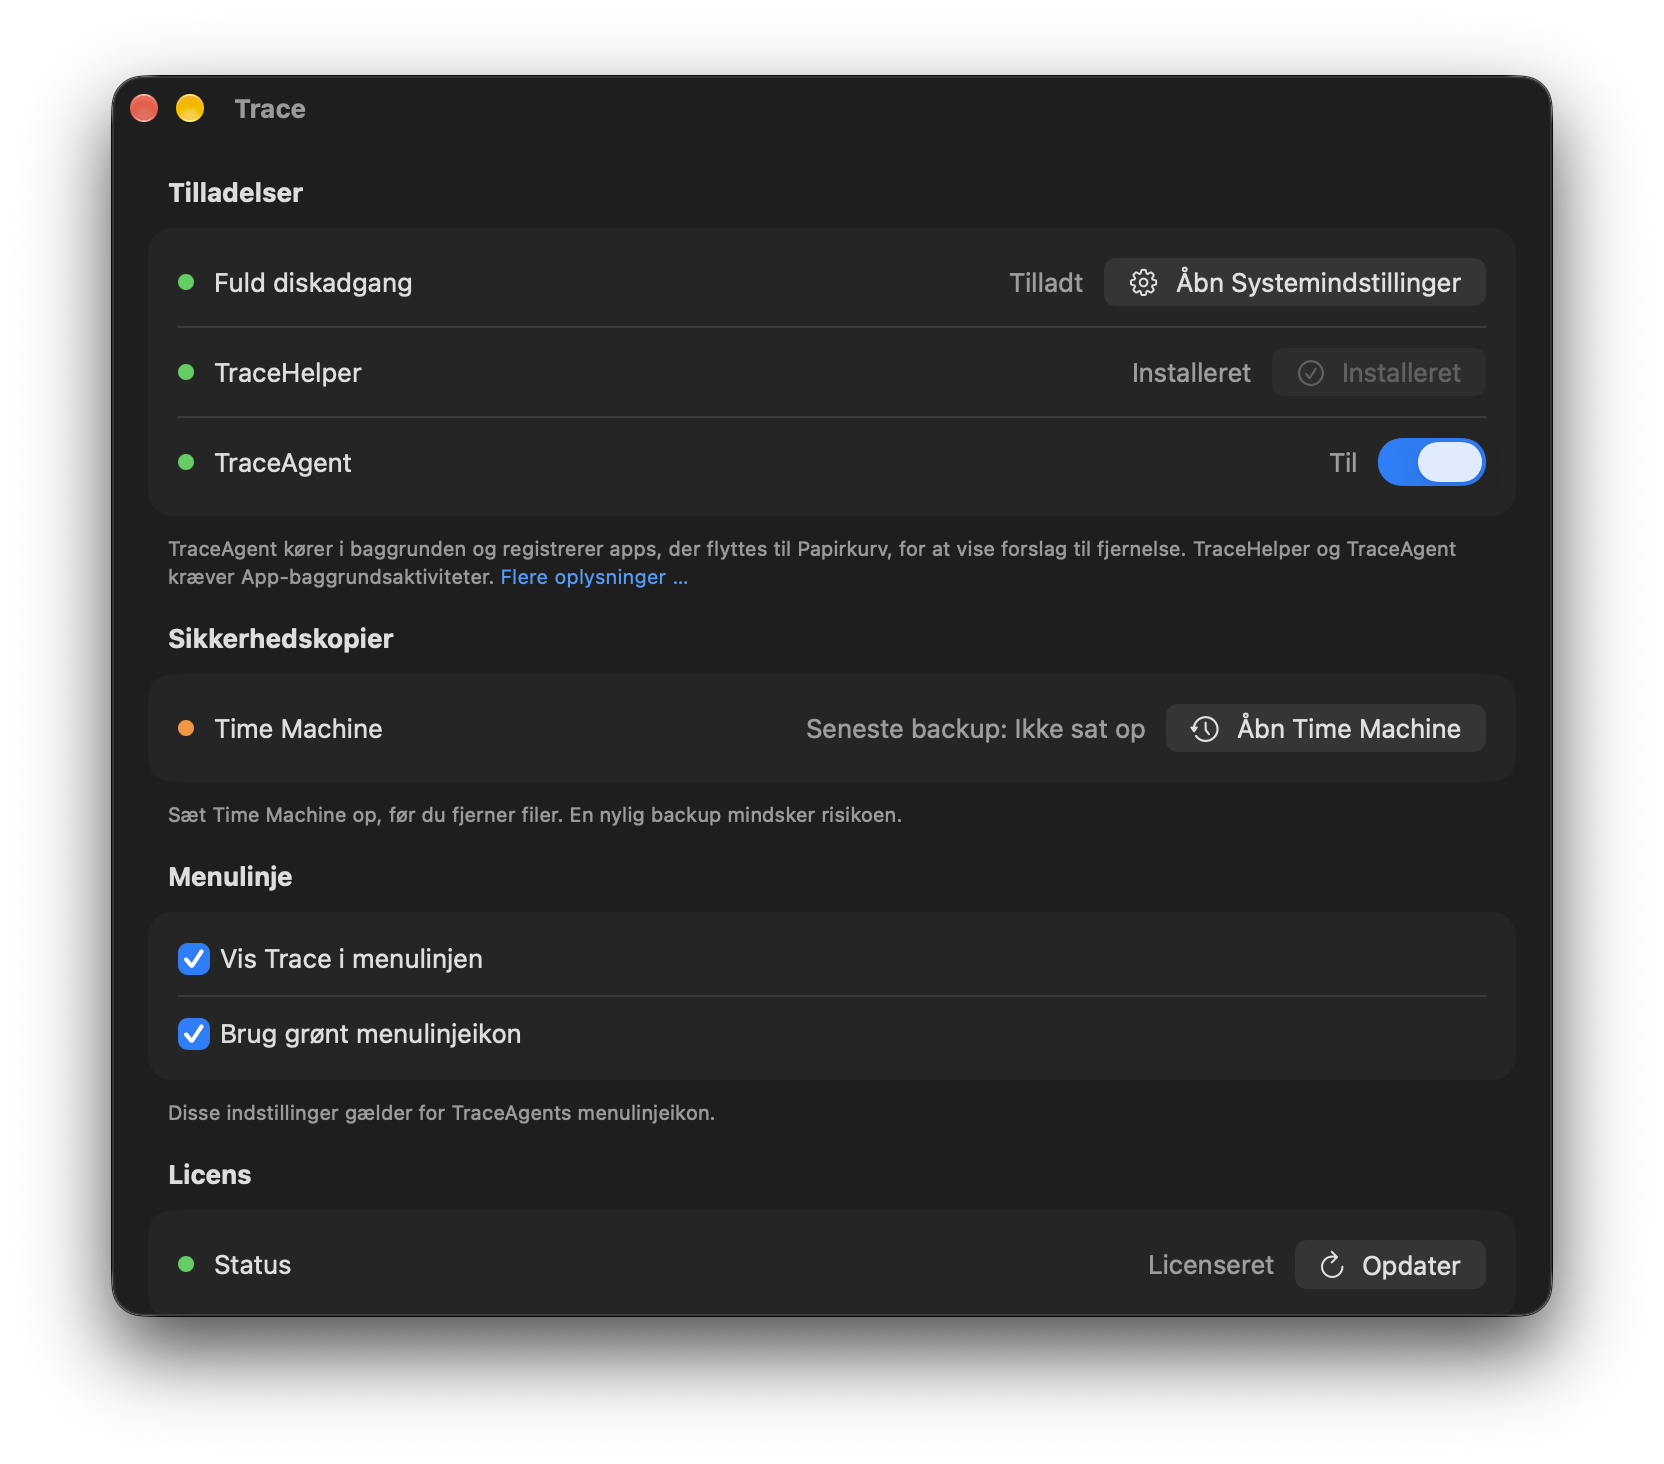1664x1464 pixels.
Task: Click the Trace window title
Action: [x=270, y=109]
